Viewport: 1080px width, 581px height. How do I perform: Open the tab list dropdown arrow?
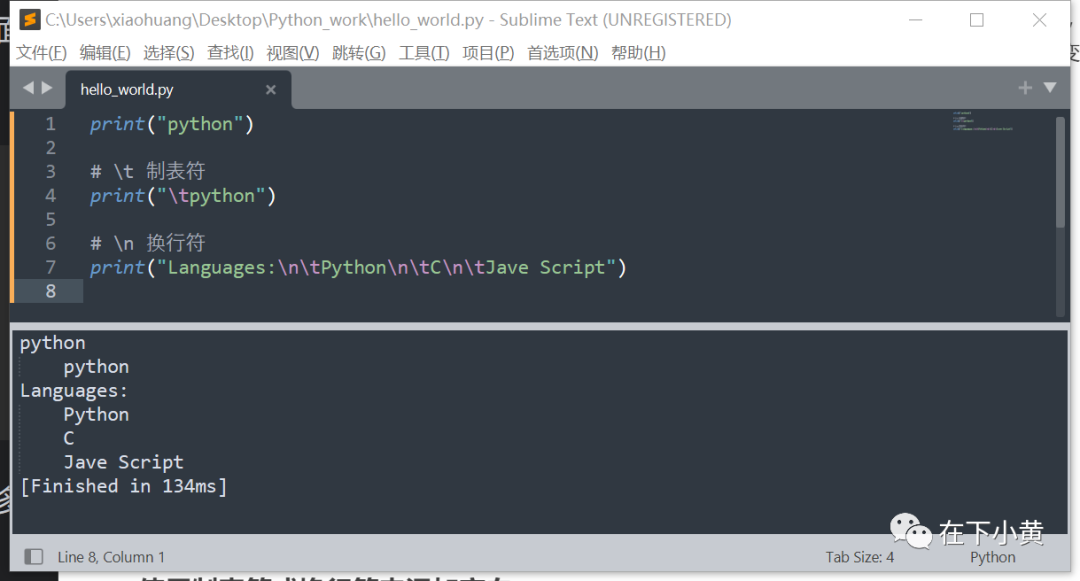click(x=1050, y=87)
